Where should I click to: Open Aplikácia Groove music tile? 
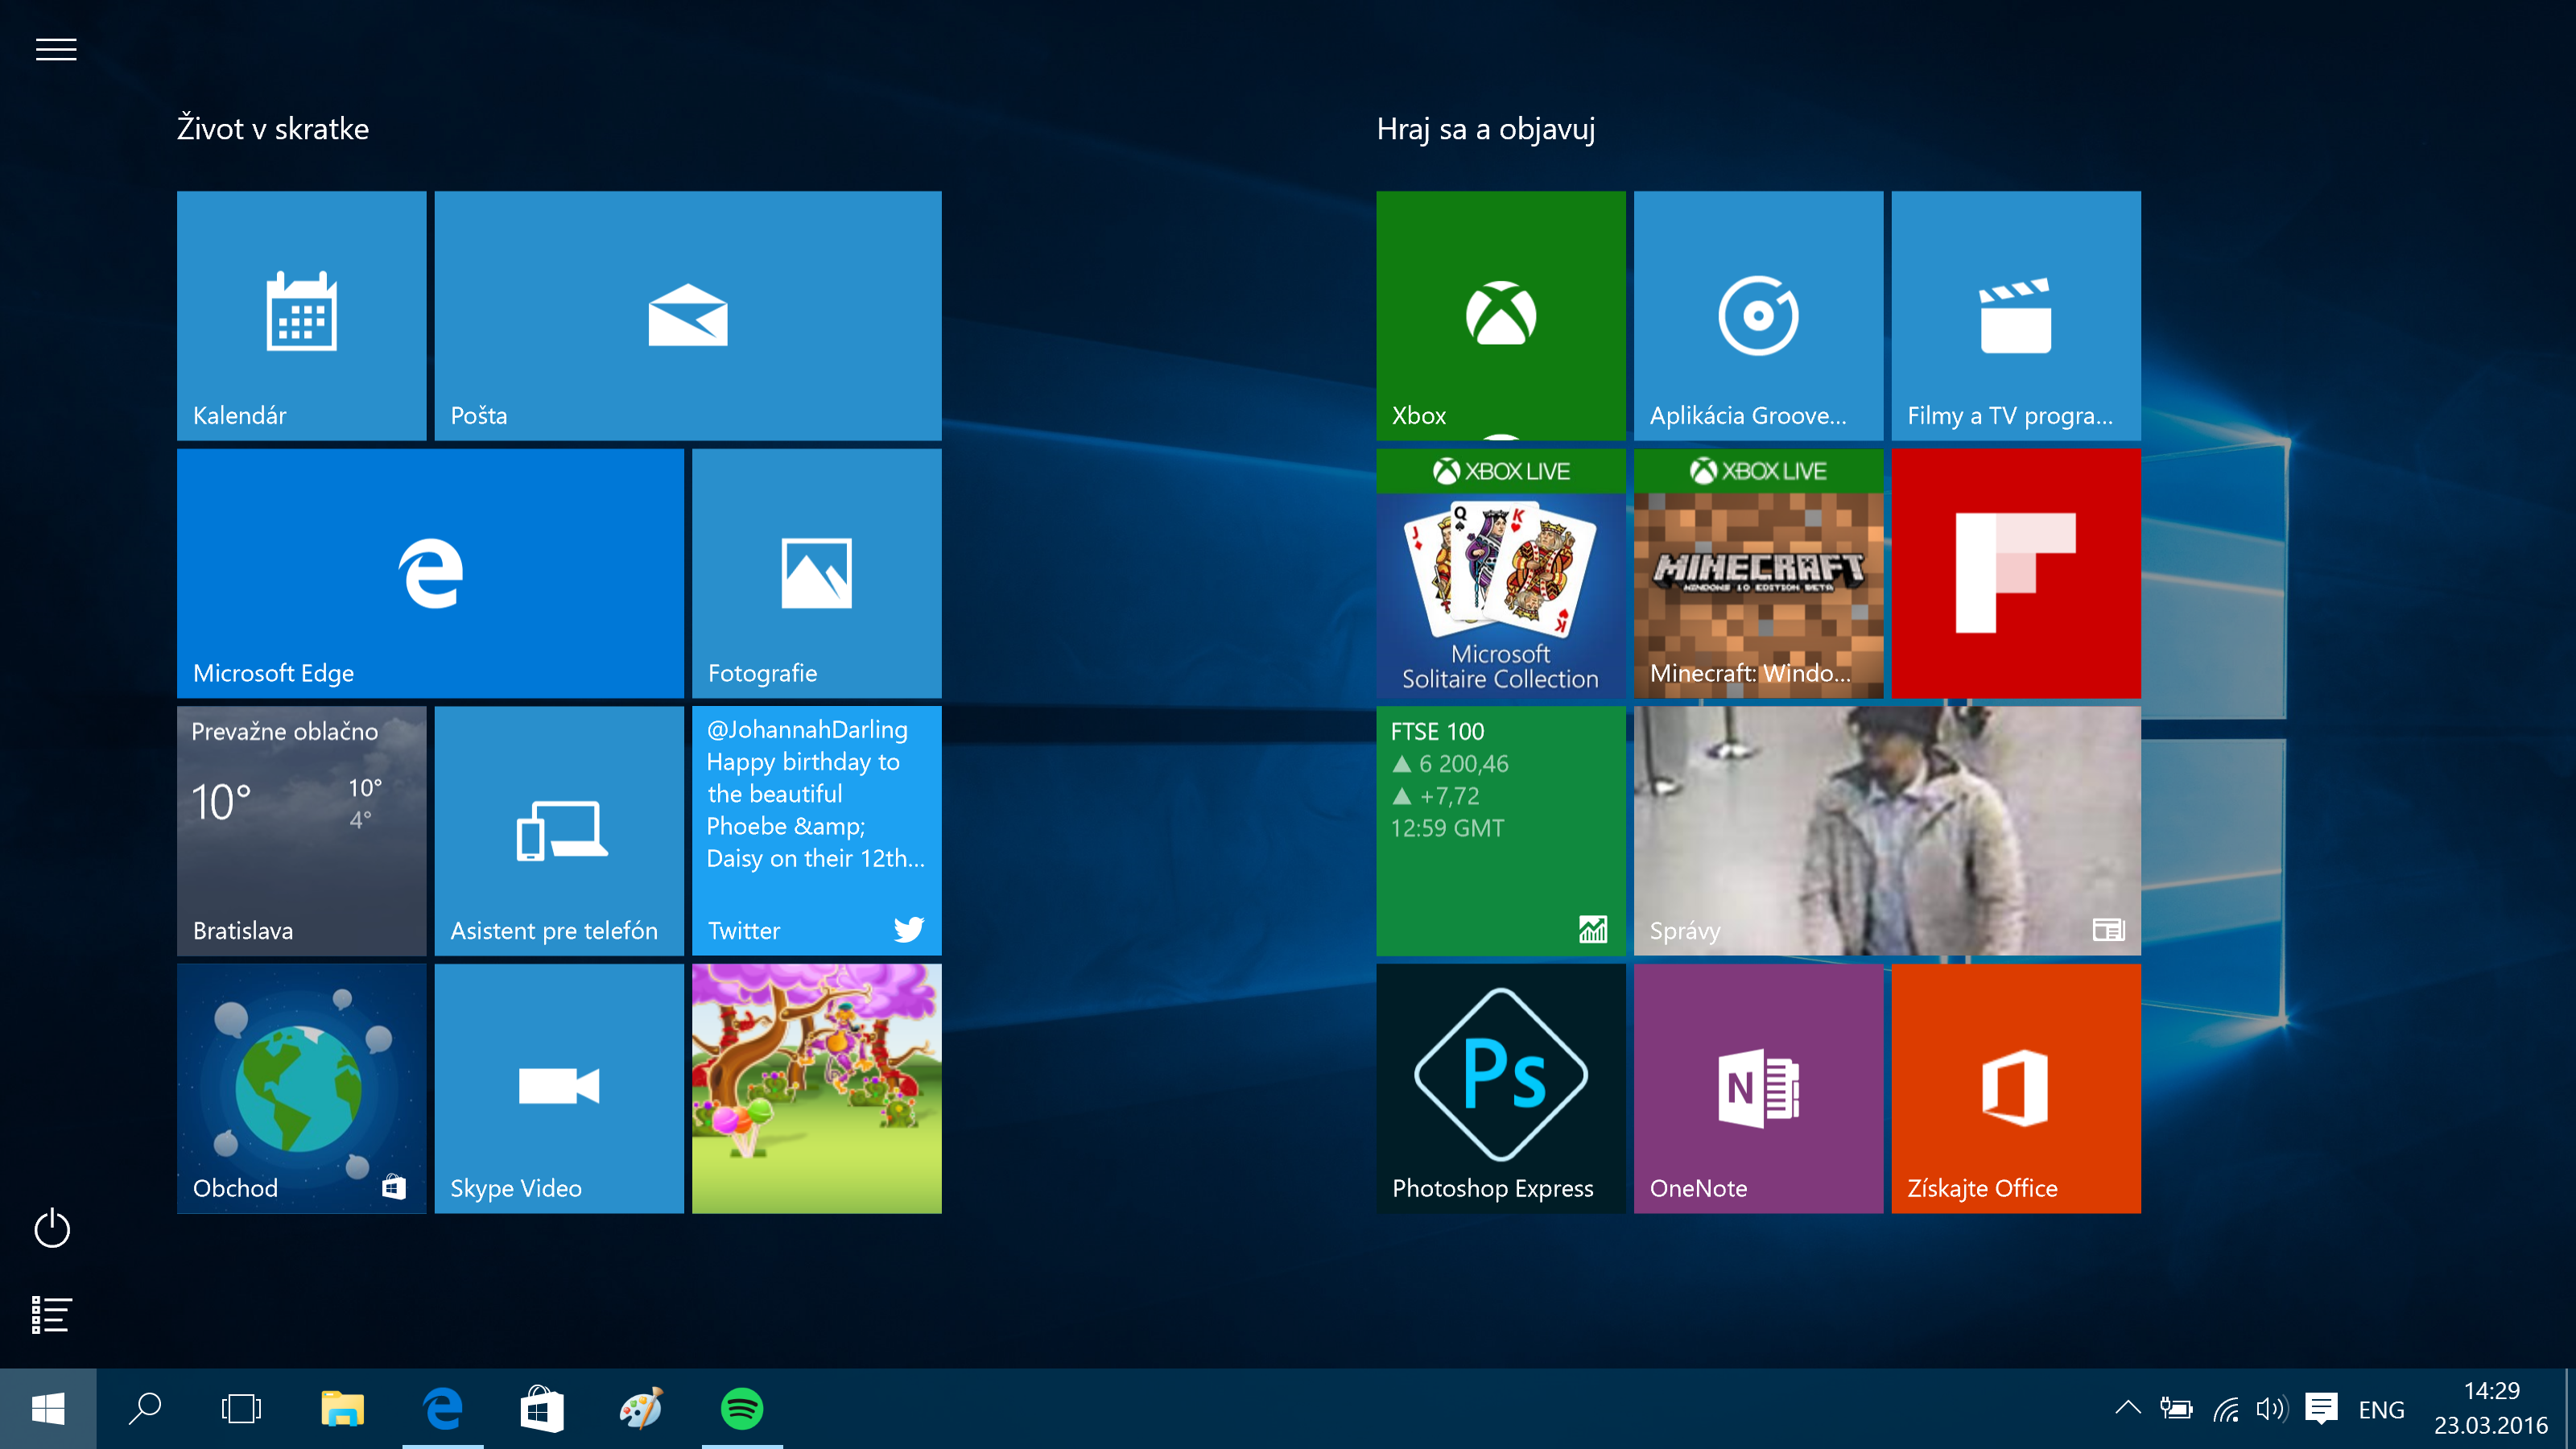point(1758,315)
